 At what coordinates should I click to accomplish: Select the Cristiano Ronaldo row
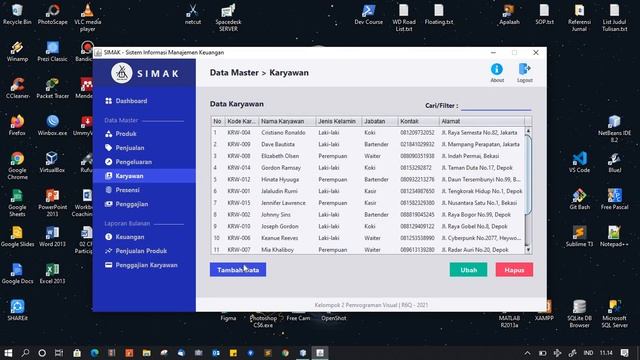368,133
